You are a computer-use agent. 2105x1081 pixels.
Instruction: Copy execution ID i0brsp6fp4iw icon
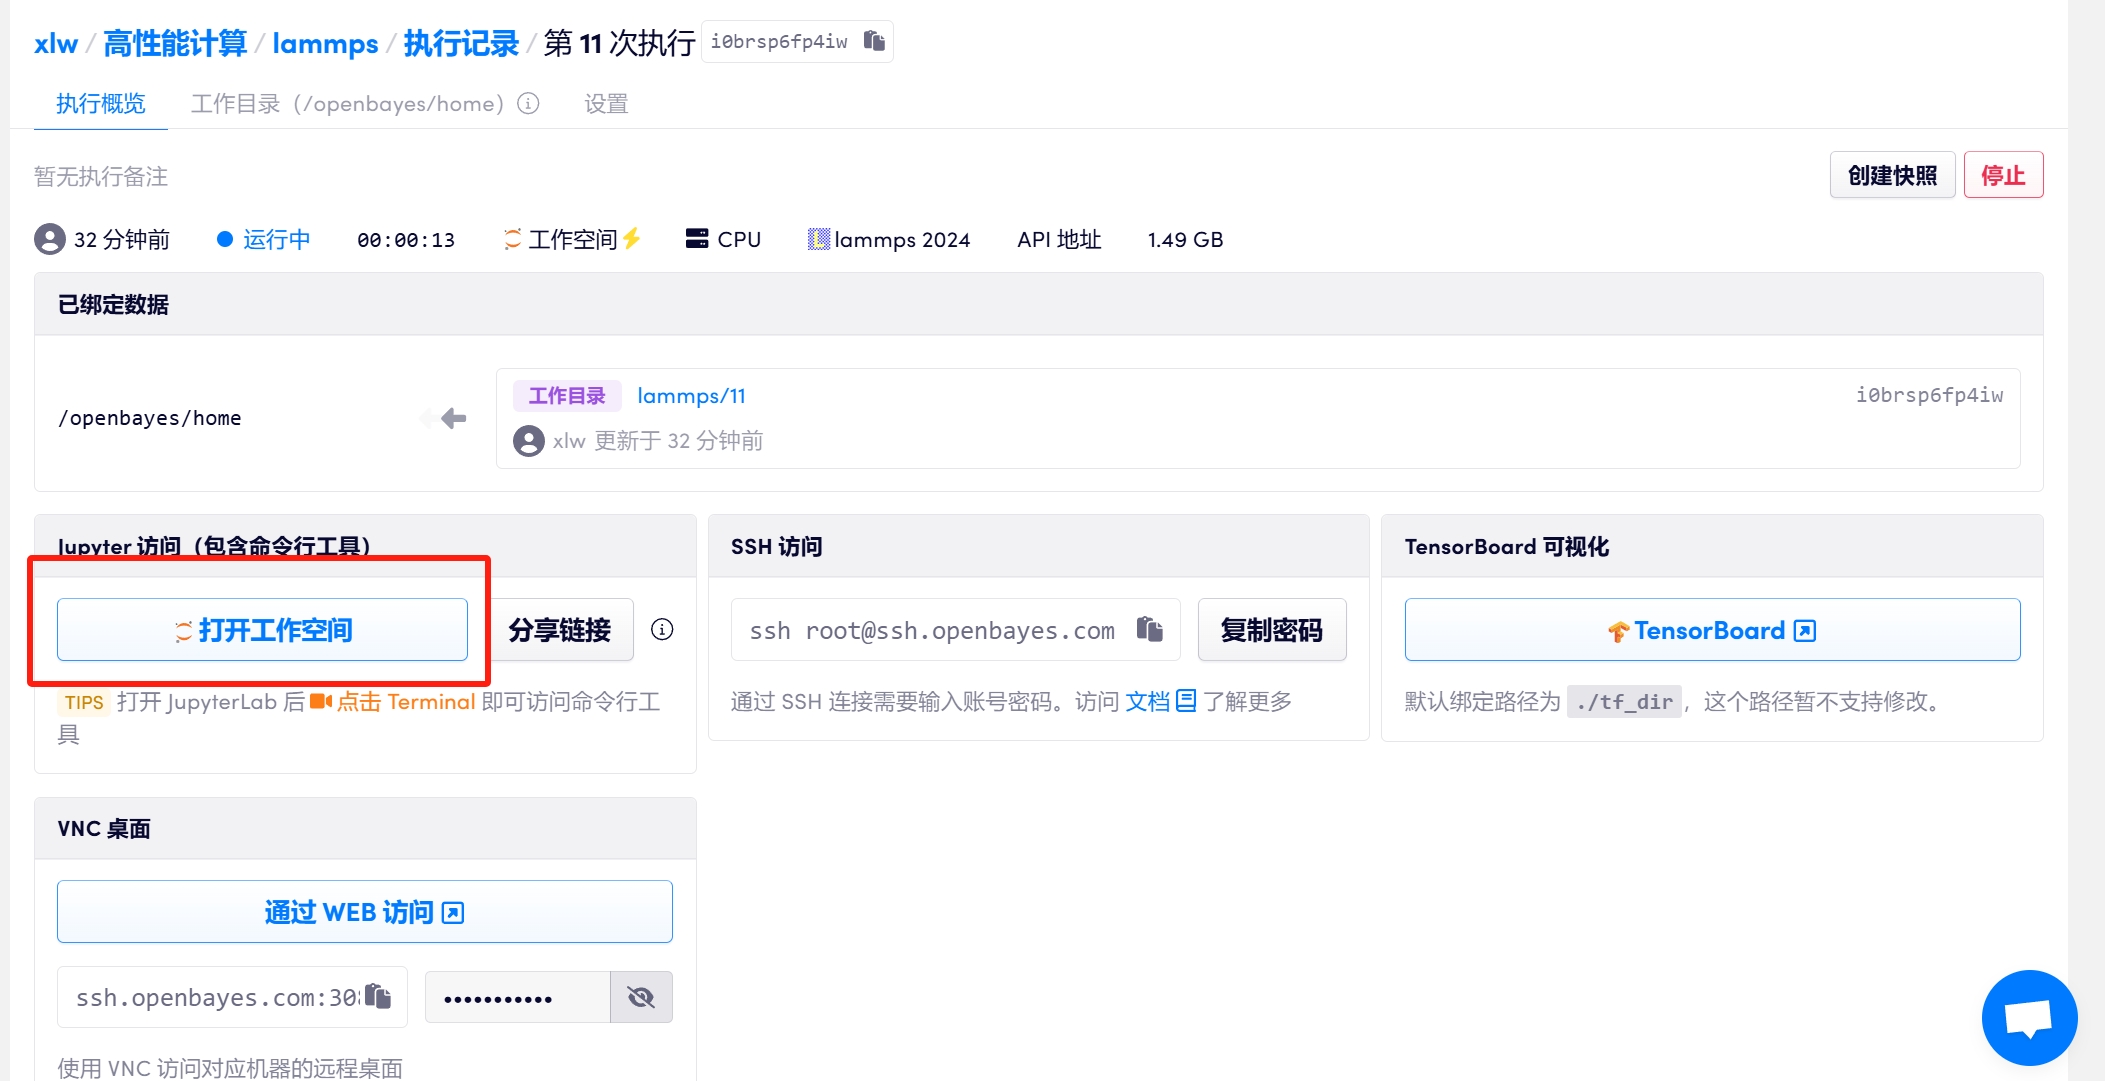(875, 41)
